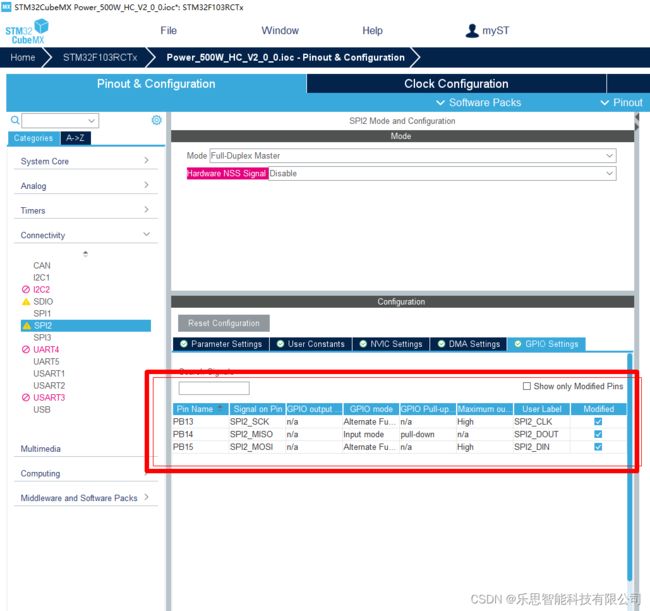
Task: Click the I2C2 disabled status icon
Action: [x=26, y=289]
